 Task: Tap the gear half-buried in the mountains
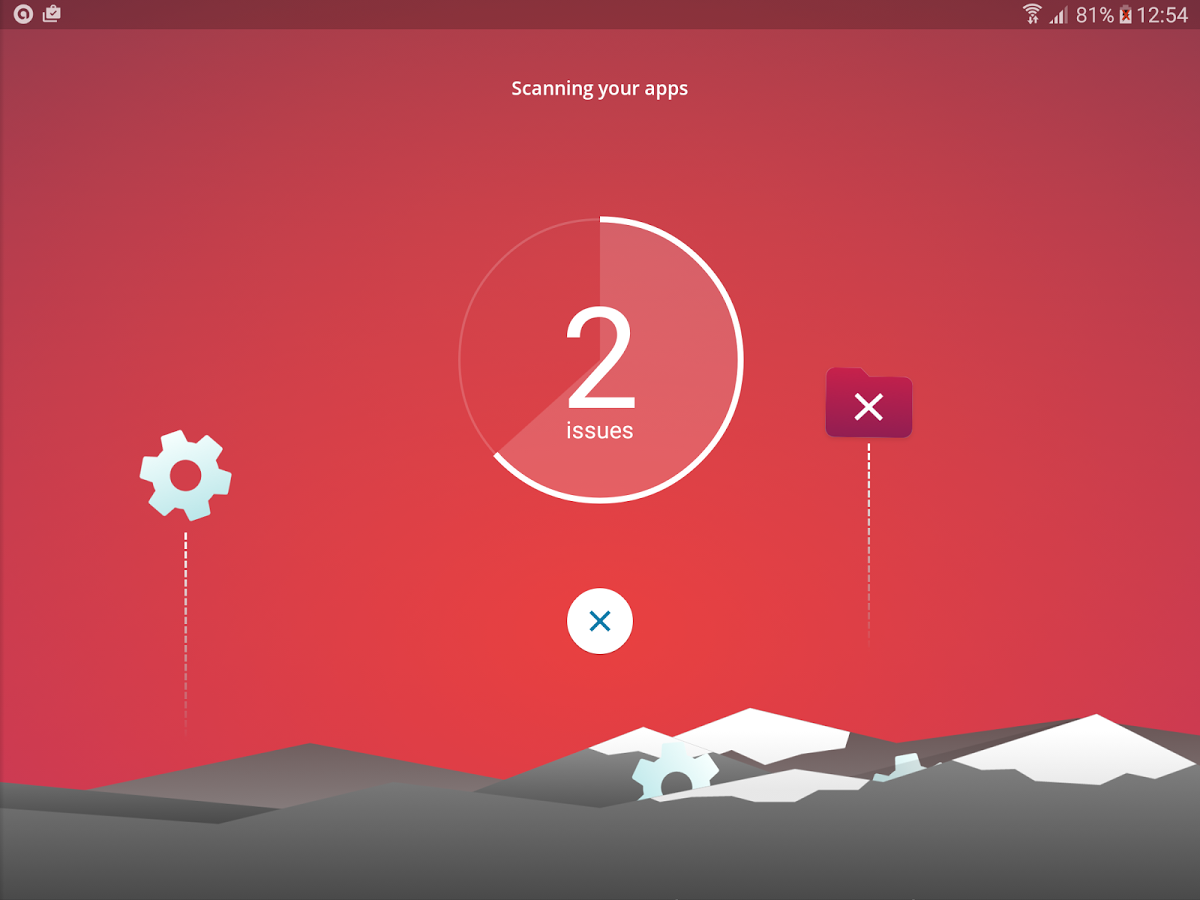pyautogui.click(x=676, y=771)
